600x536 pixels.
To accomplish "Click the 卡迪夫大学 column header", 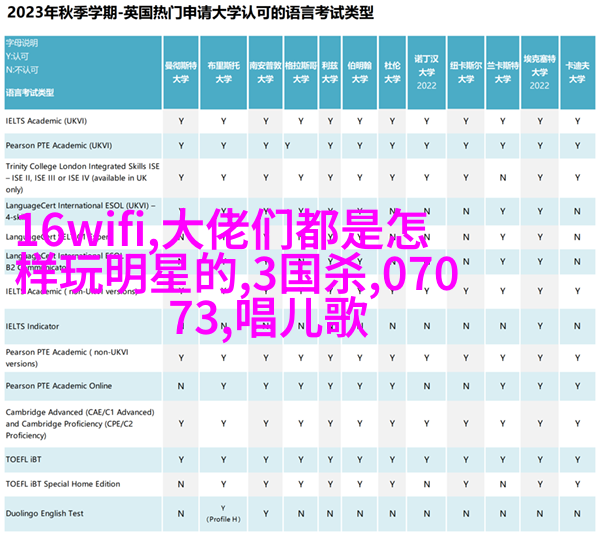I will coord(577,72).
